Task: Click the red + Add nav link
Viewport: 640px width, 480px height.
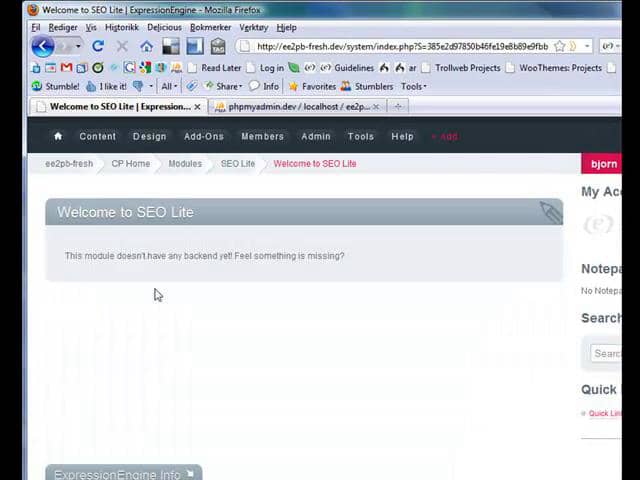Action: [x=445, y=136]
